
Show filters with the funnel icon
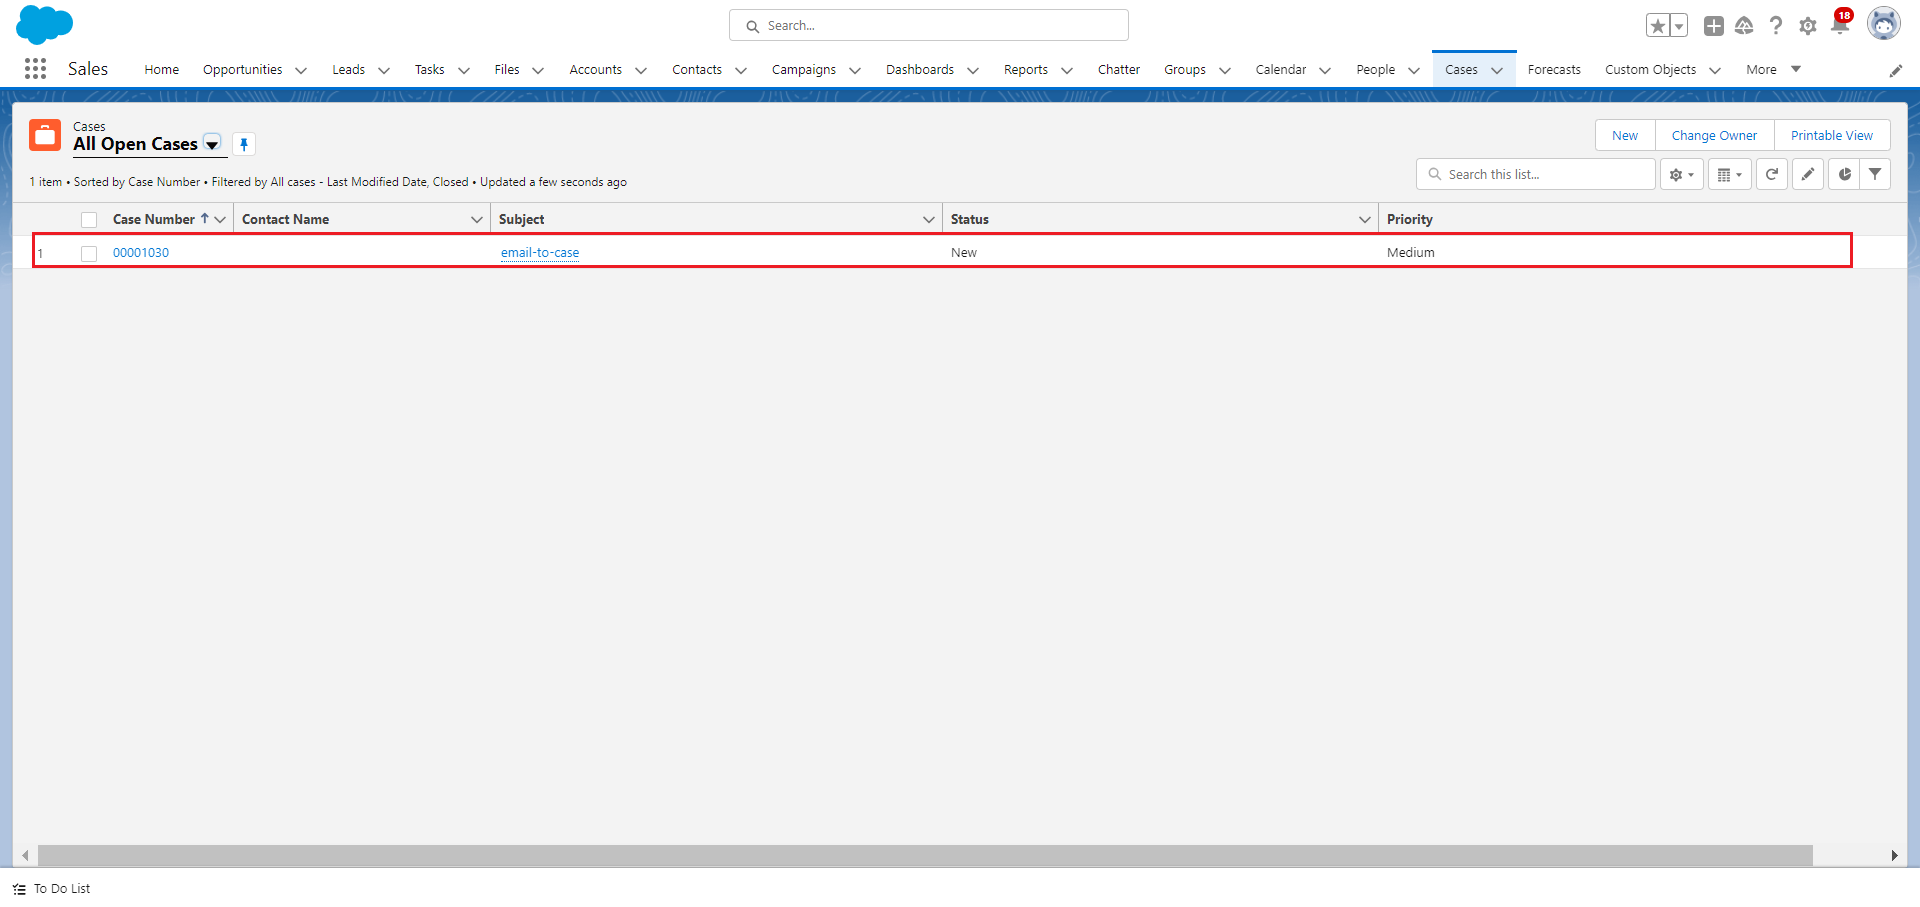point(1875,174)
